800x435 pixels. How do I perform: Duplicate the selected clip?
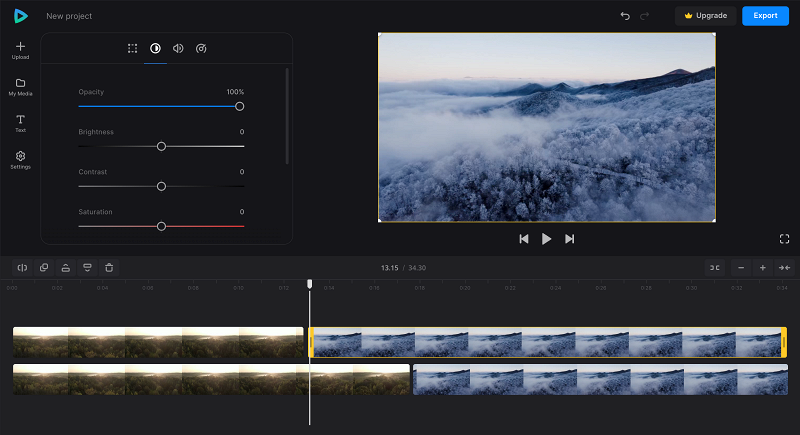[44, 268]
